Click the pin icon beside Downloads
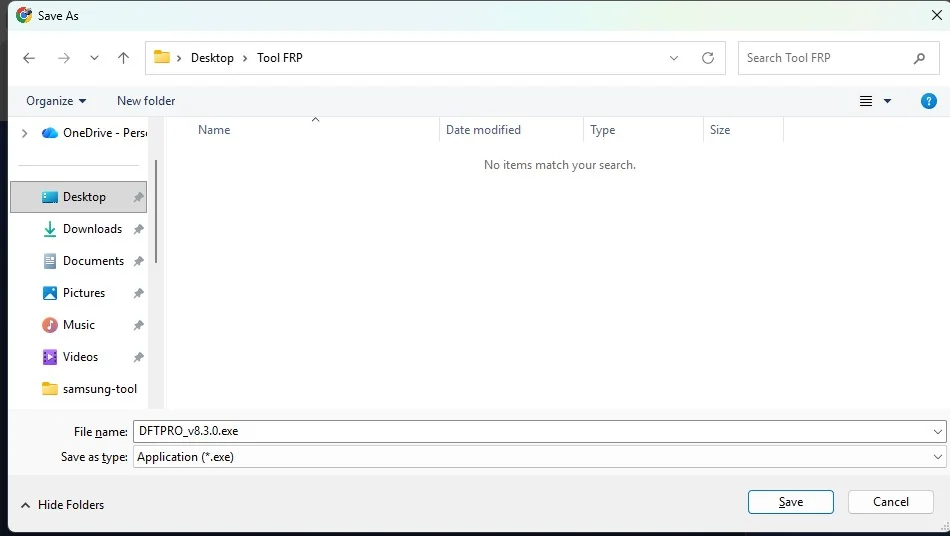950x536 pixels. 139,229
